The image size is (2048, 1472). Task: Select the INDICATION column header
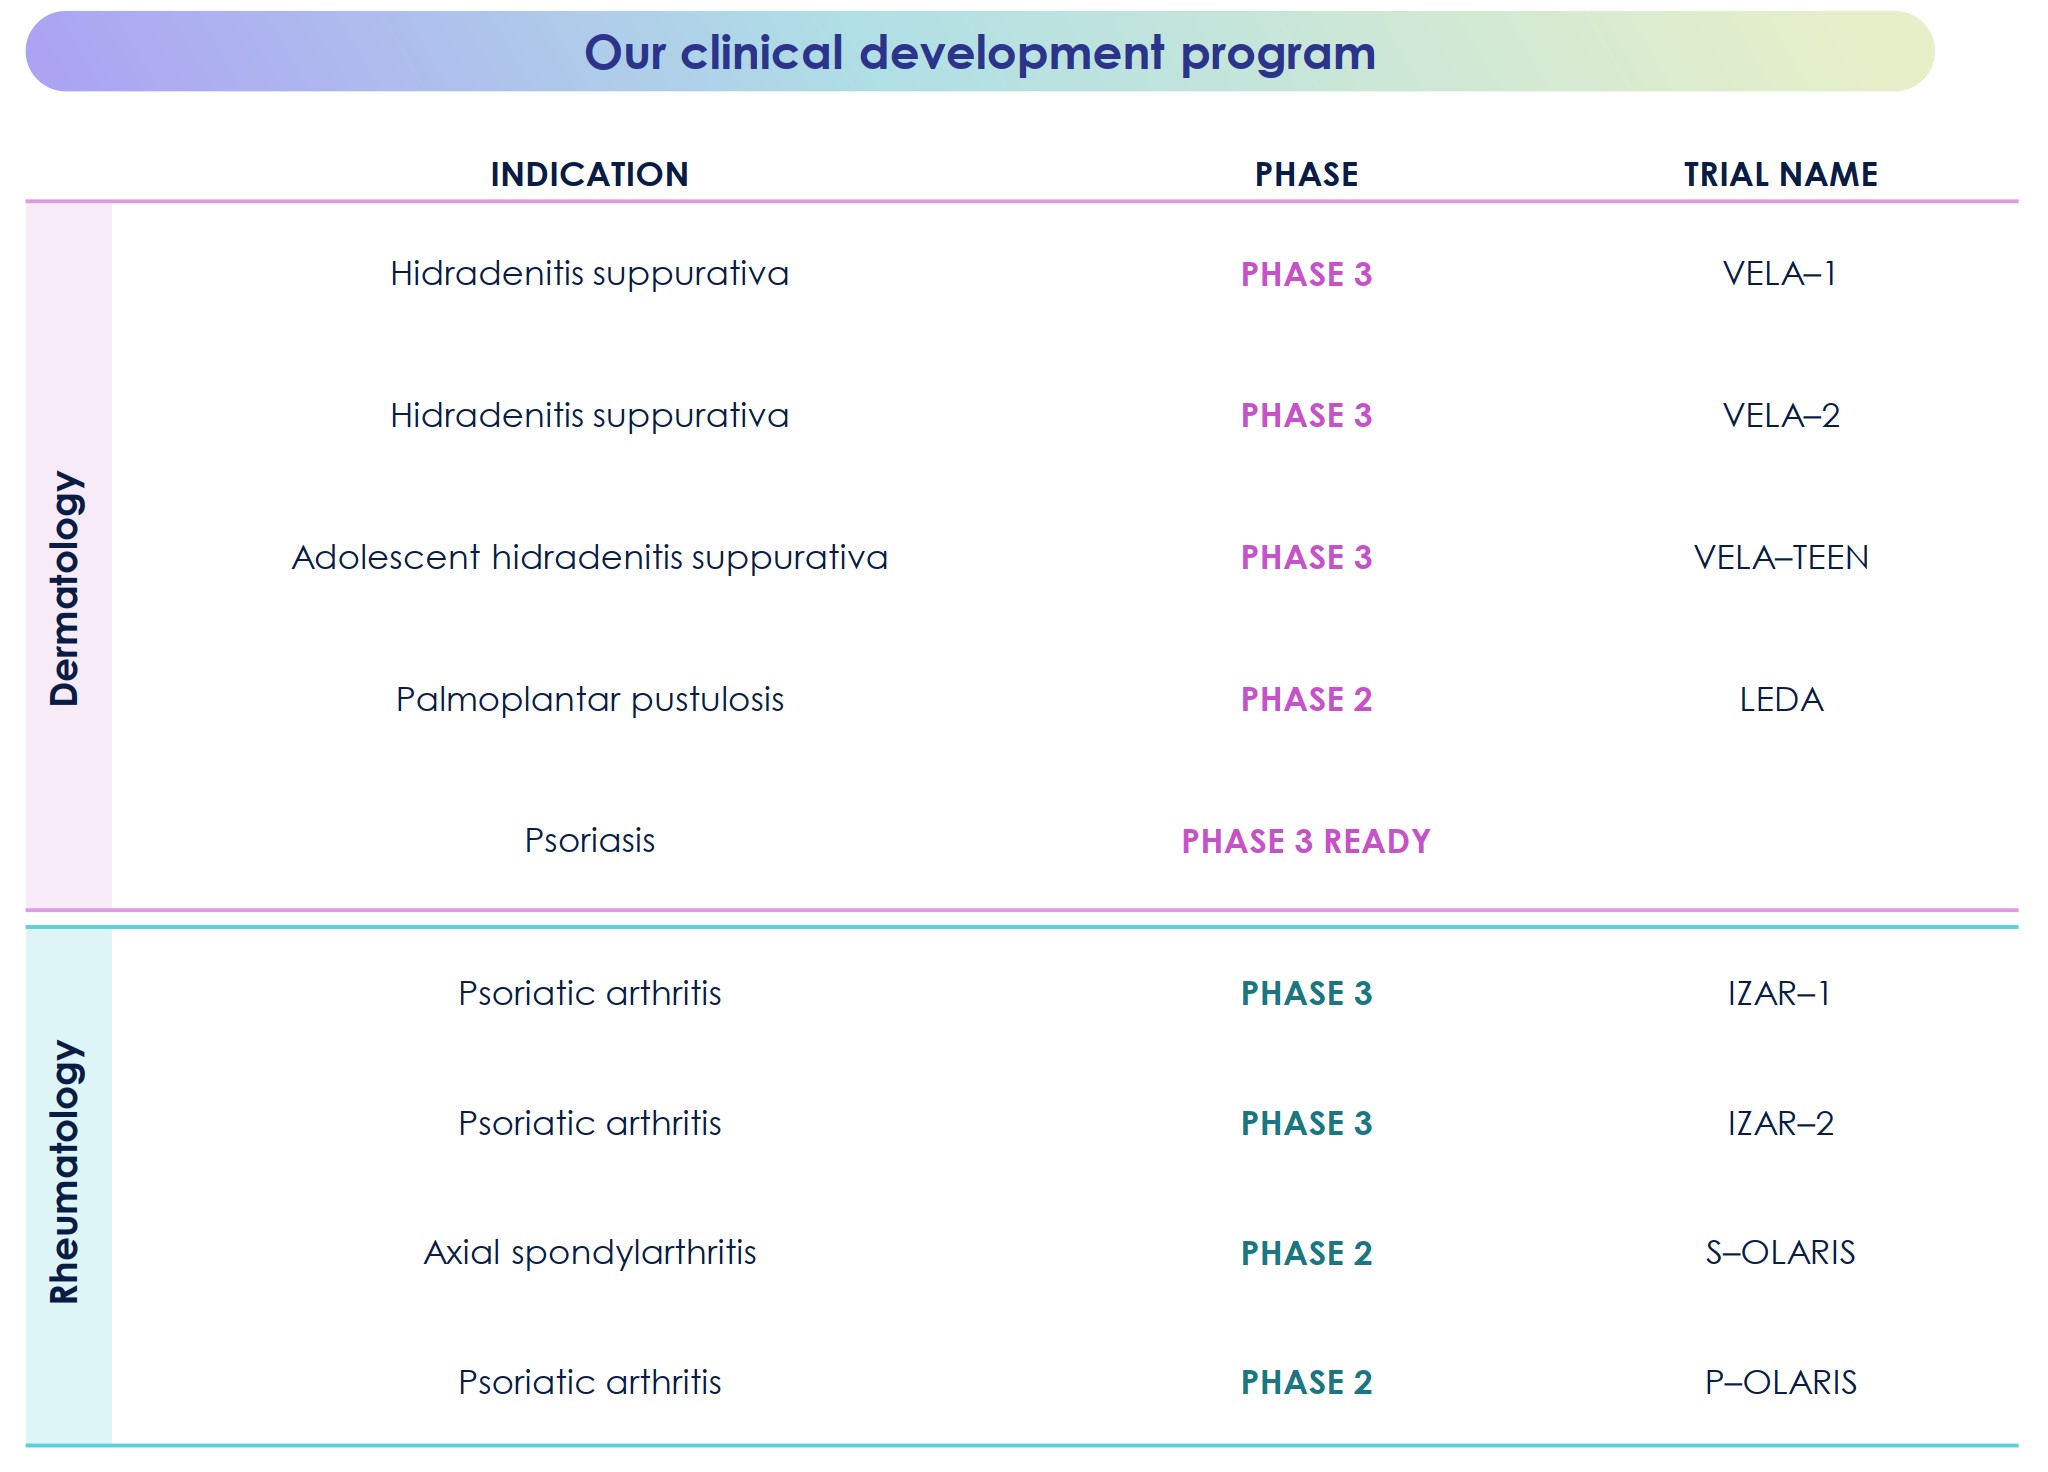coord(589,174)
